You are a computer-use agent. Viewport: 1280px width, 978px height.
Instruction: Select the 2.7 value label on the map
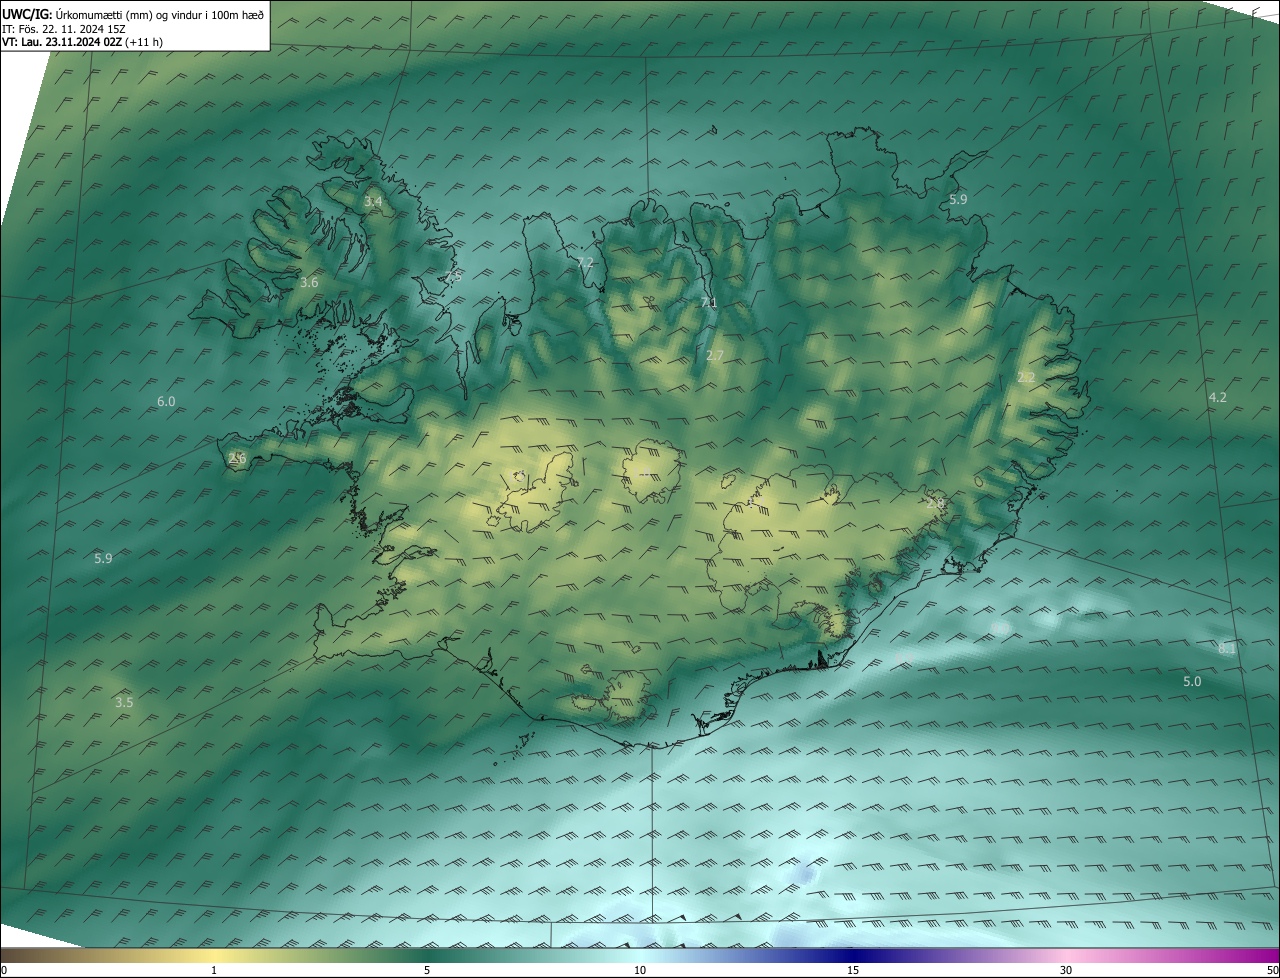(x=714, y=355)
